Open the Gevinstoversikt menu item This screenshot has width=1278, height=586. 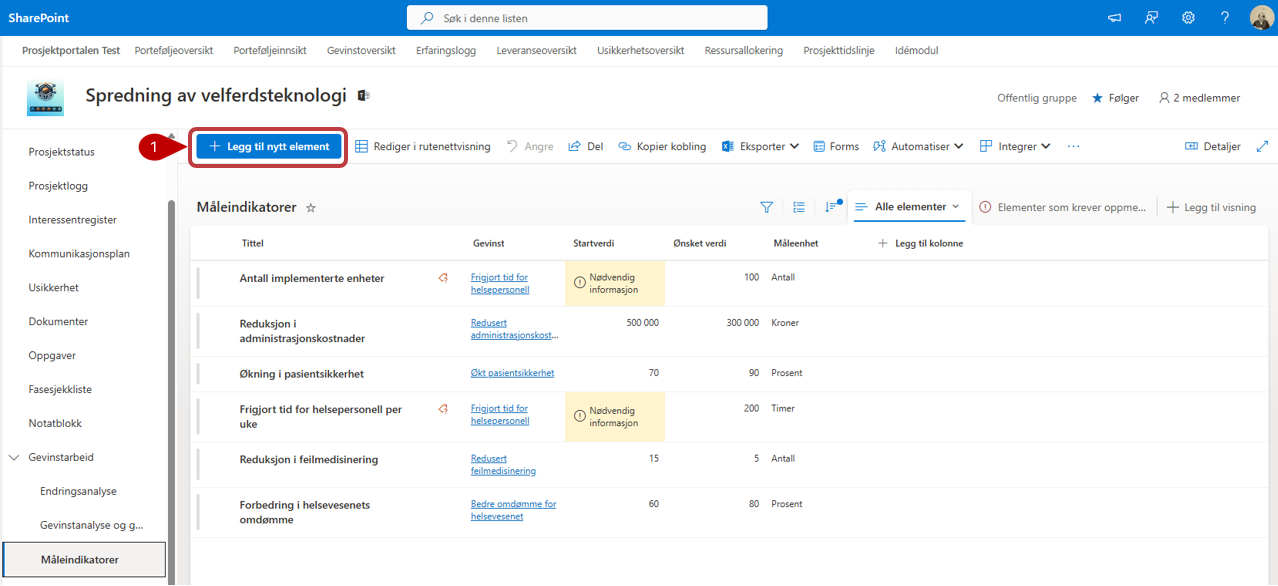(x=361, y=50)
